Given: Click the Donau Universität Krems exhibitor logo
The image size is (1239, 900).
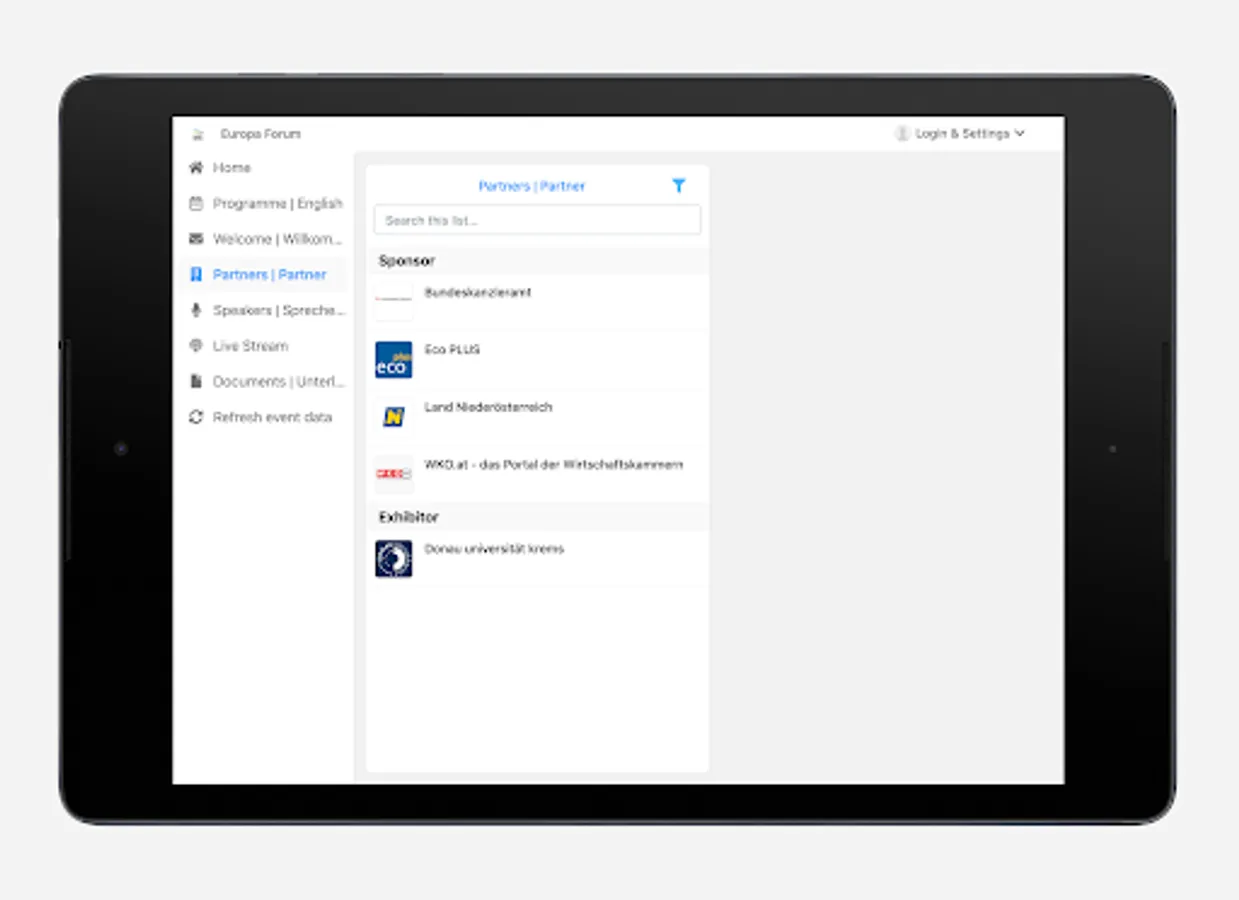Looking at the screenshot, I should [x=393, y=559].
